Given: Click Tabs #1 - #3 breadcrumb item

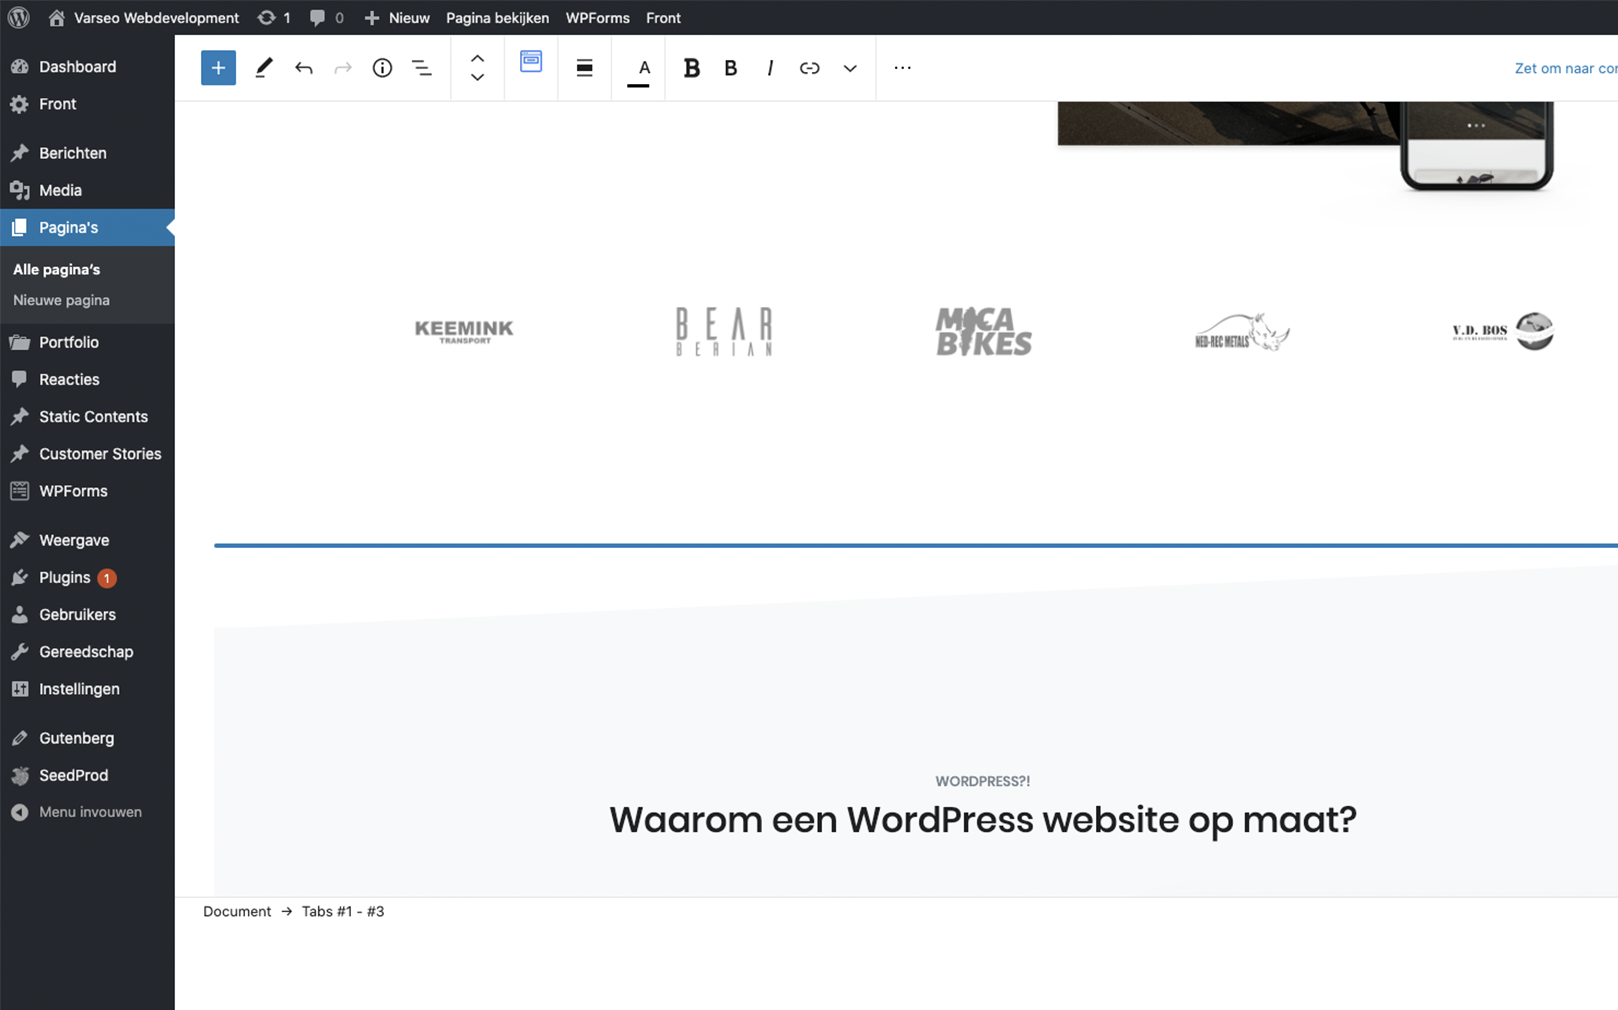Looking at the screenshot, I should (x=343, y=911).
